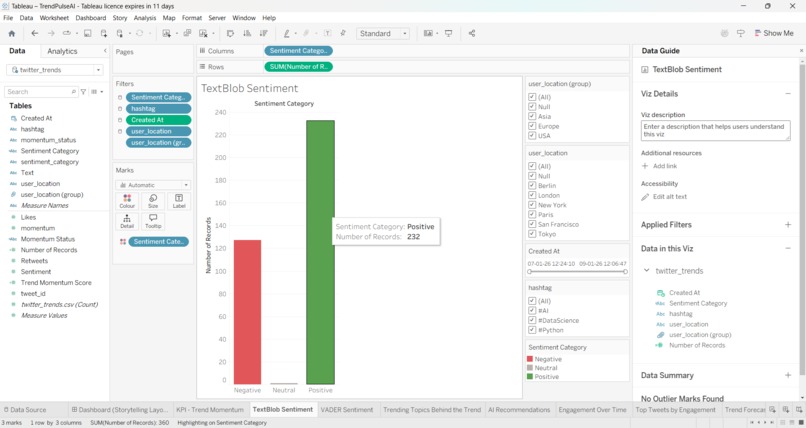Click the Show Me button
The width and height of the screenshot is (806, 428).
point(774,33)
